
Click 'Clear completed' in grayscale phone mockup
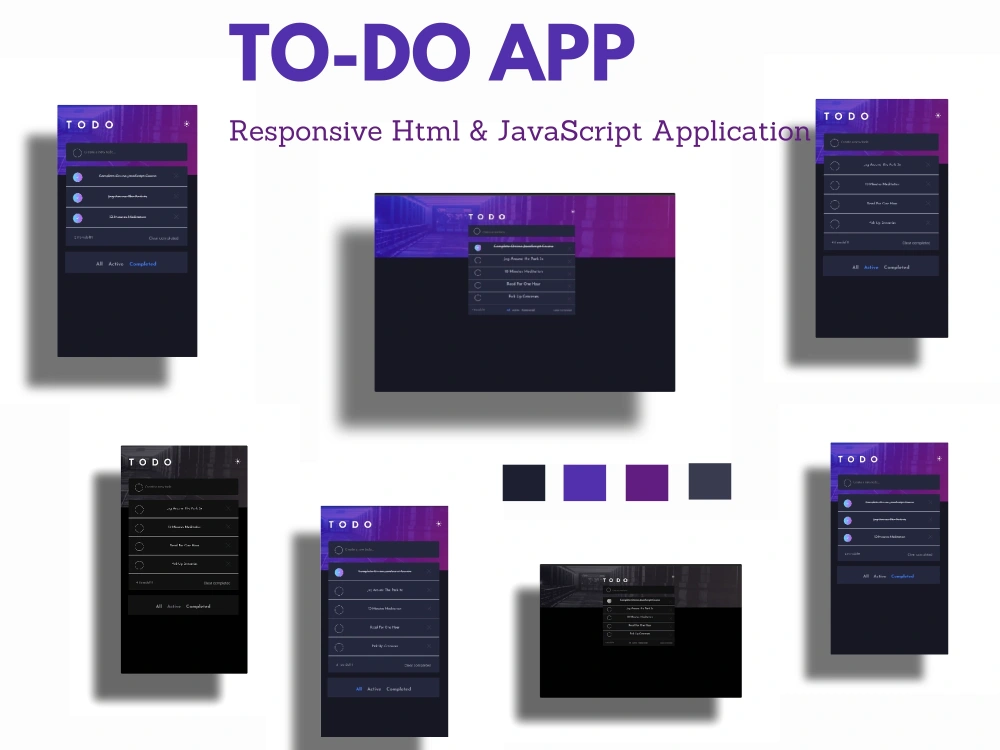[217, 583]
